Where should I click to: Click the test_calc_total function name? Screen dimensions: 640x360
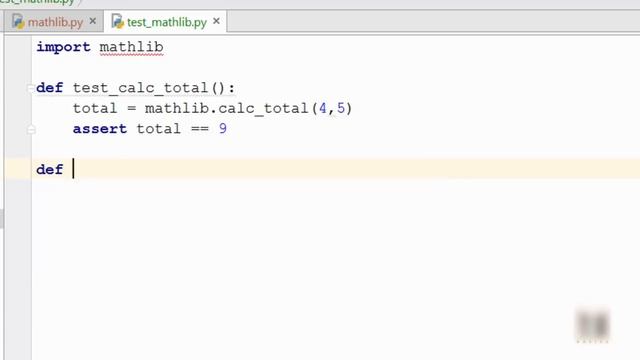click(x=140, y=88)
